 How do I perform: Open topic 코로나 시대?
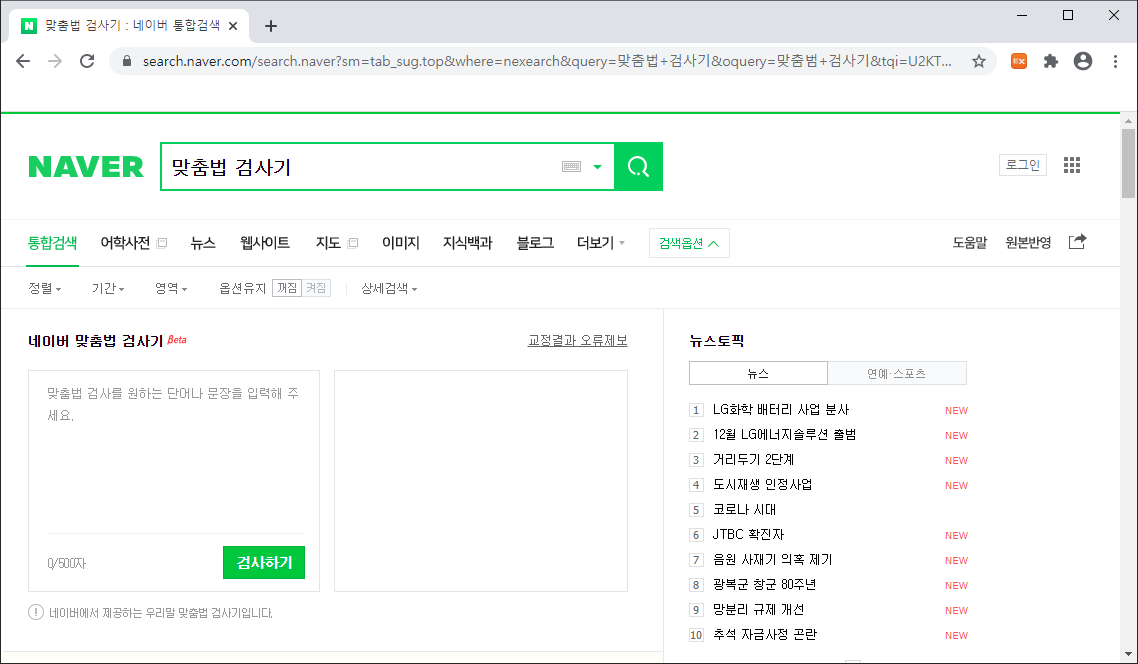[x=745, y=509]
